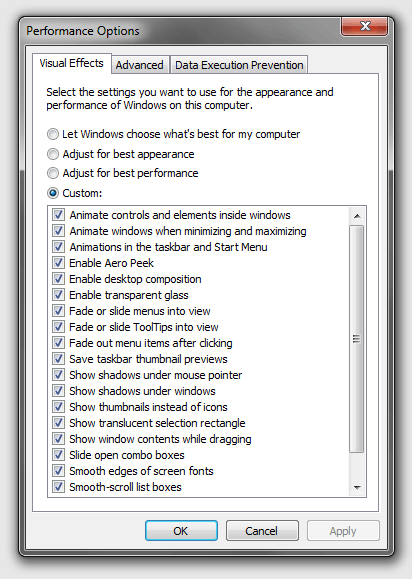Image resolution: width=412 pixels, height=579 pixels.
Task: Uncheck Show thumbnails instead of icons
Action: (58, 407)
